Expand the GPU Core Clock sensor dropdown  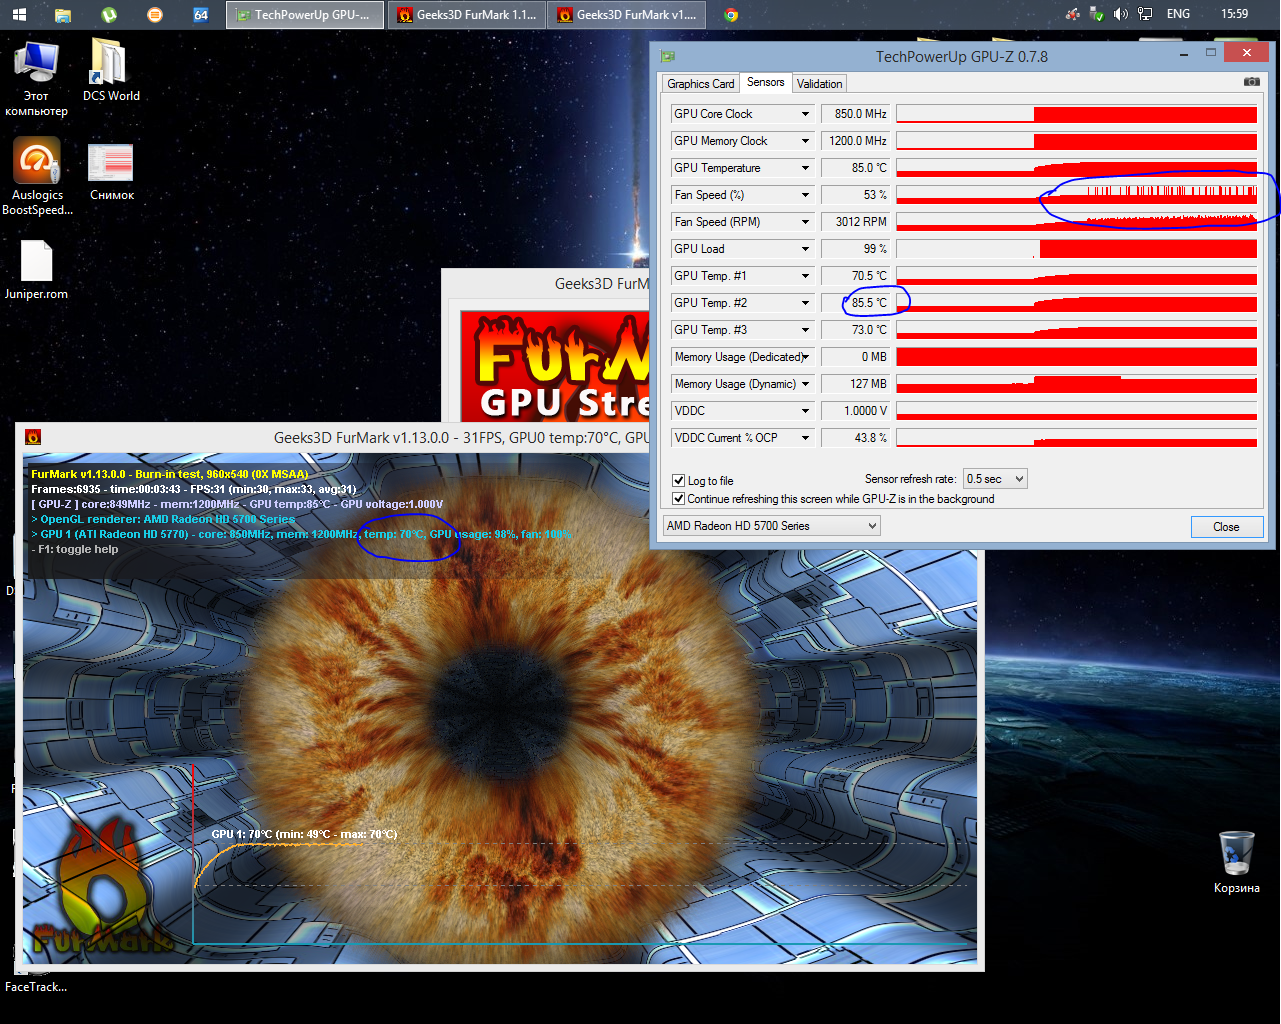click(805, 114)
